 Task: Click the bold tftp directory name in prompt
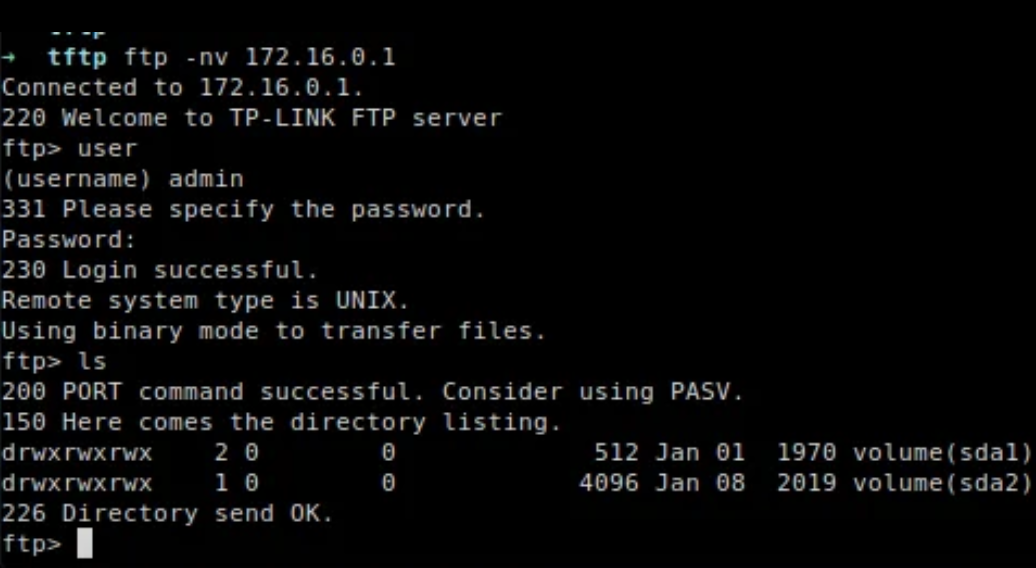click(78, 57)
